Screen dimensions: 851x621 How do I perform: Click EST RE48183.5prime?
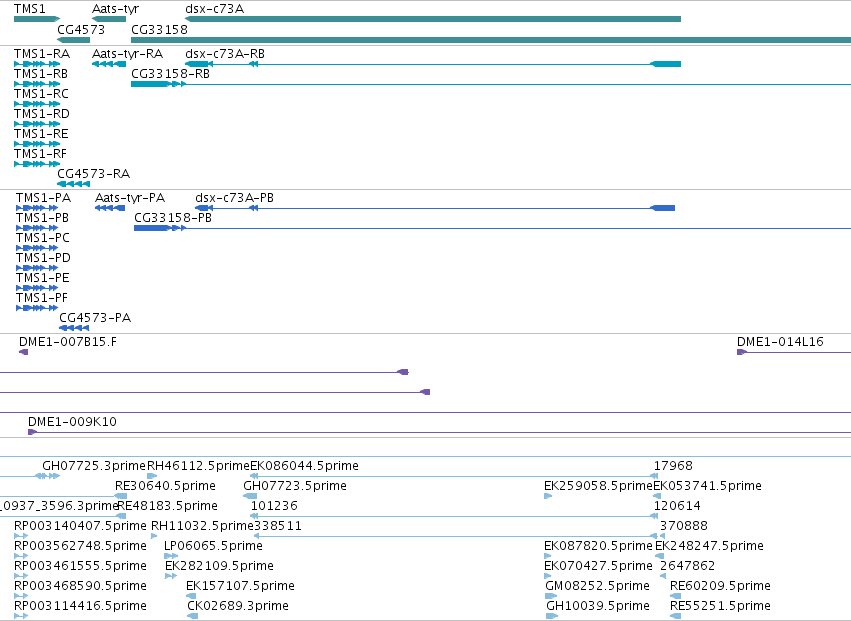(168, 506)
